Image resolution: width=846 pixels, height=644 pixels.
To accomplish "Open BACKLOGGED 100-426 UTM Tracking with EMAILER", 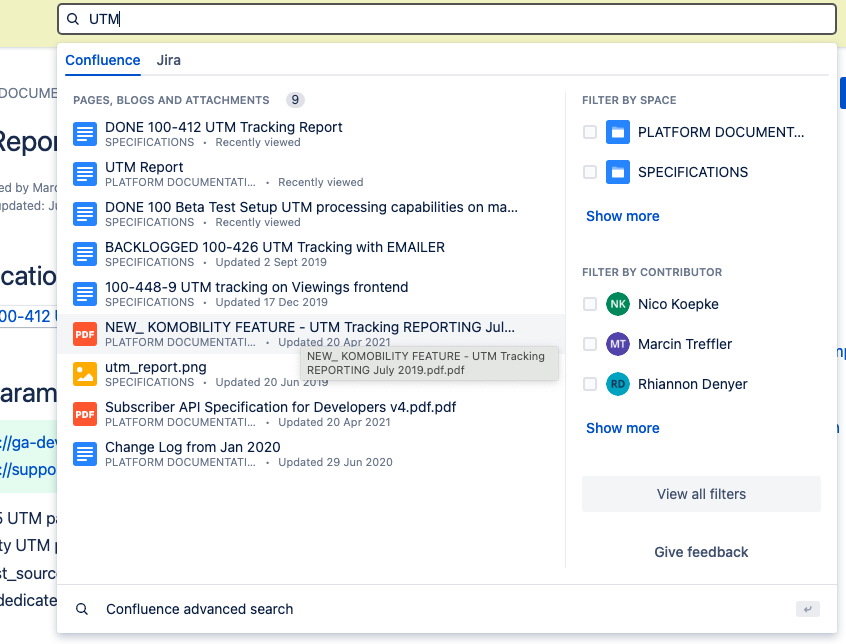I will coord(311,254).
